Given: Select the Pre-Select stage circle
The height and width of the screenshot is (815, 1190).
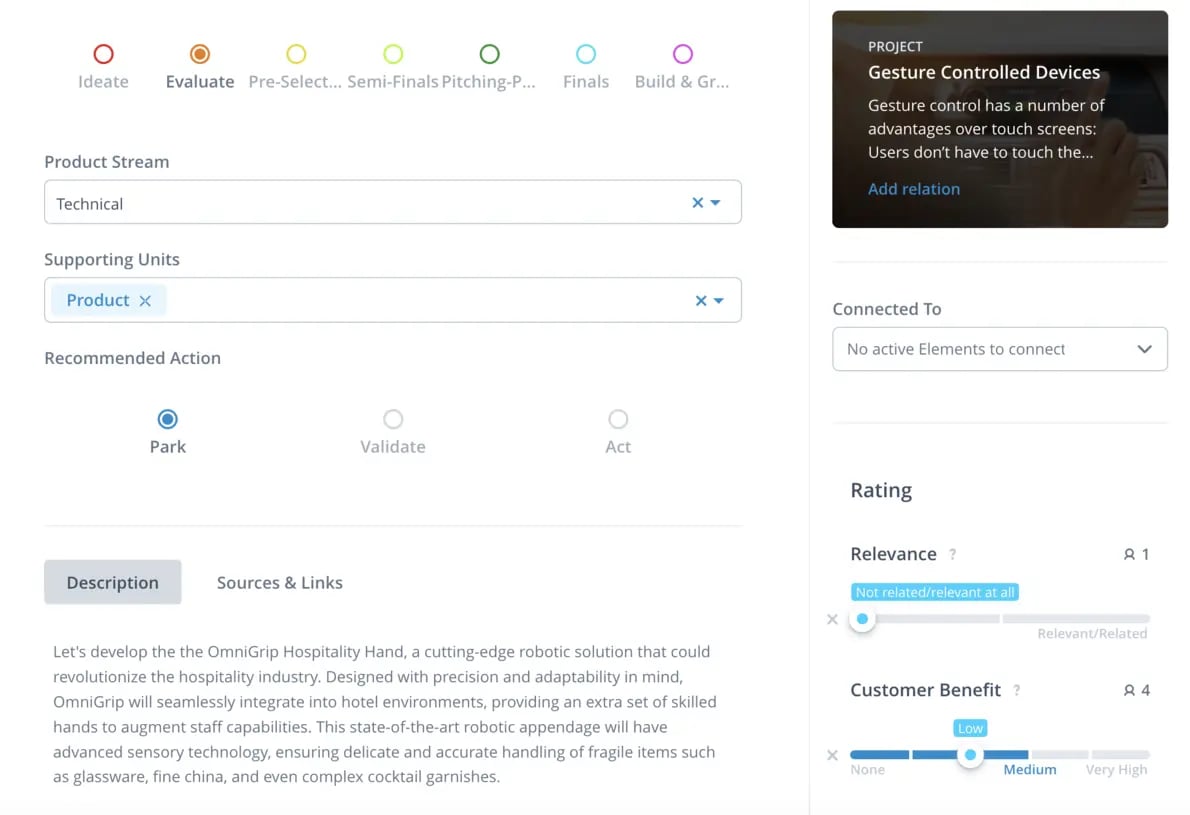Looking at the screenshot, I should tap(296, 54).
